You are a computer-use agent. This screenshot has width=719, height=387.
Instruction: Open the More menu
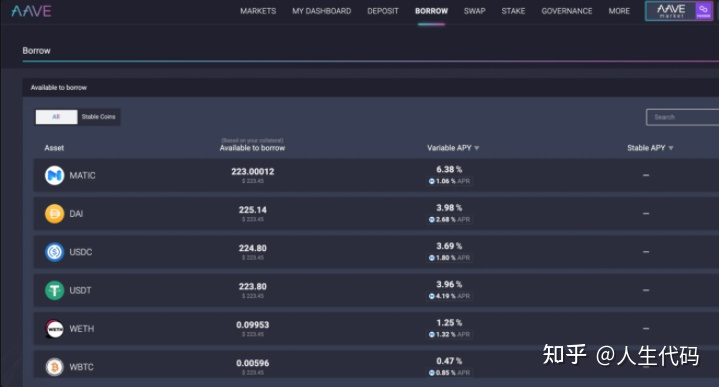619,11
